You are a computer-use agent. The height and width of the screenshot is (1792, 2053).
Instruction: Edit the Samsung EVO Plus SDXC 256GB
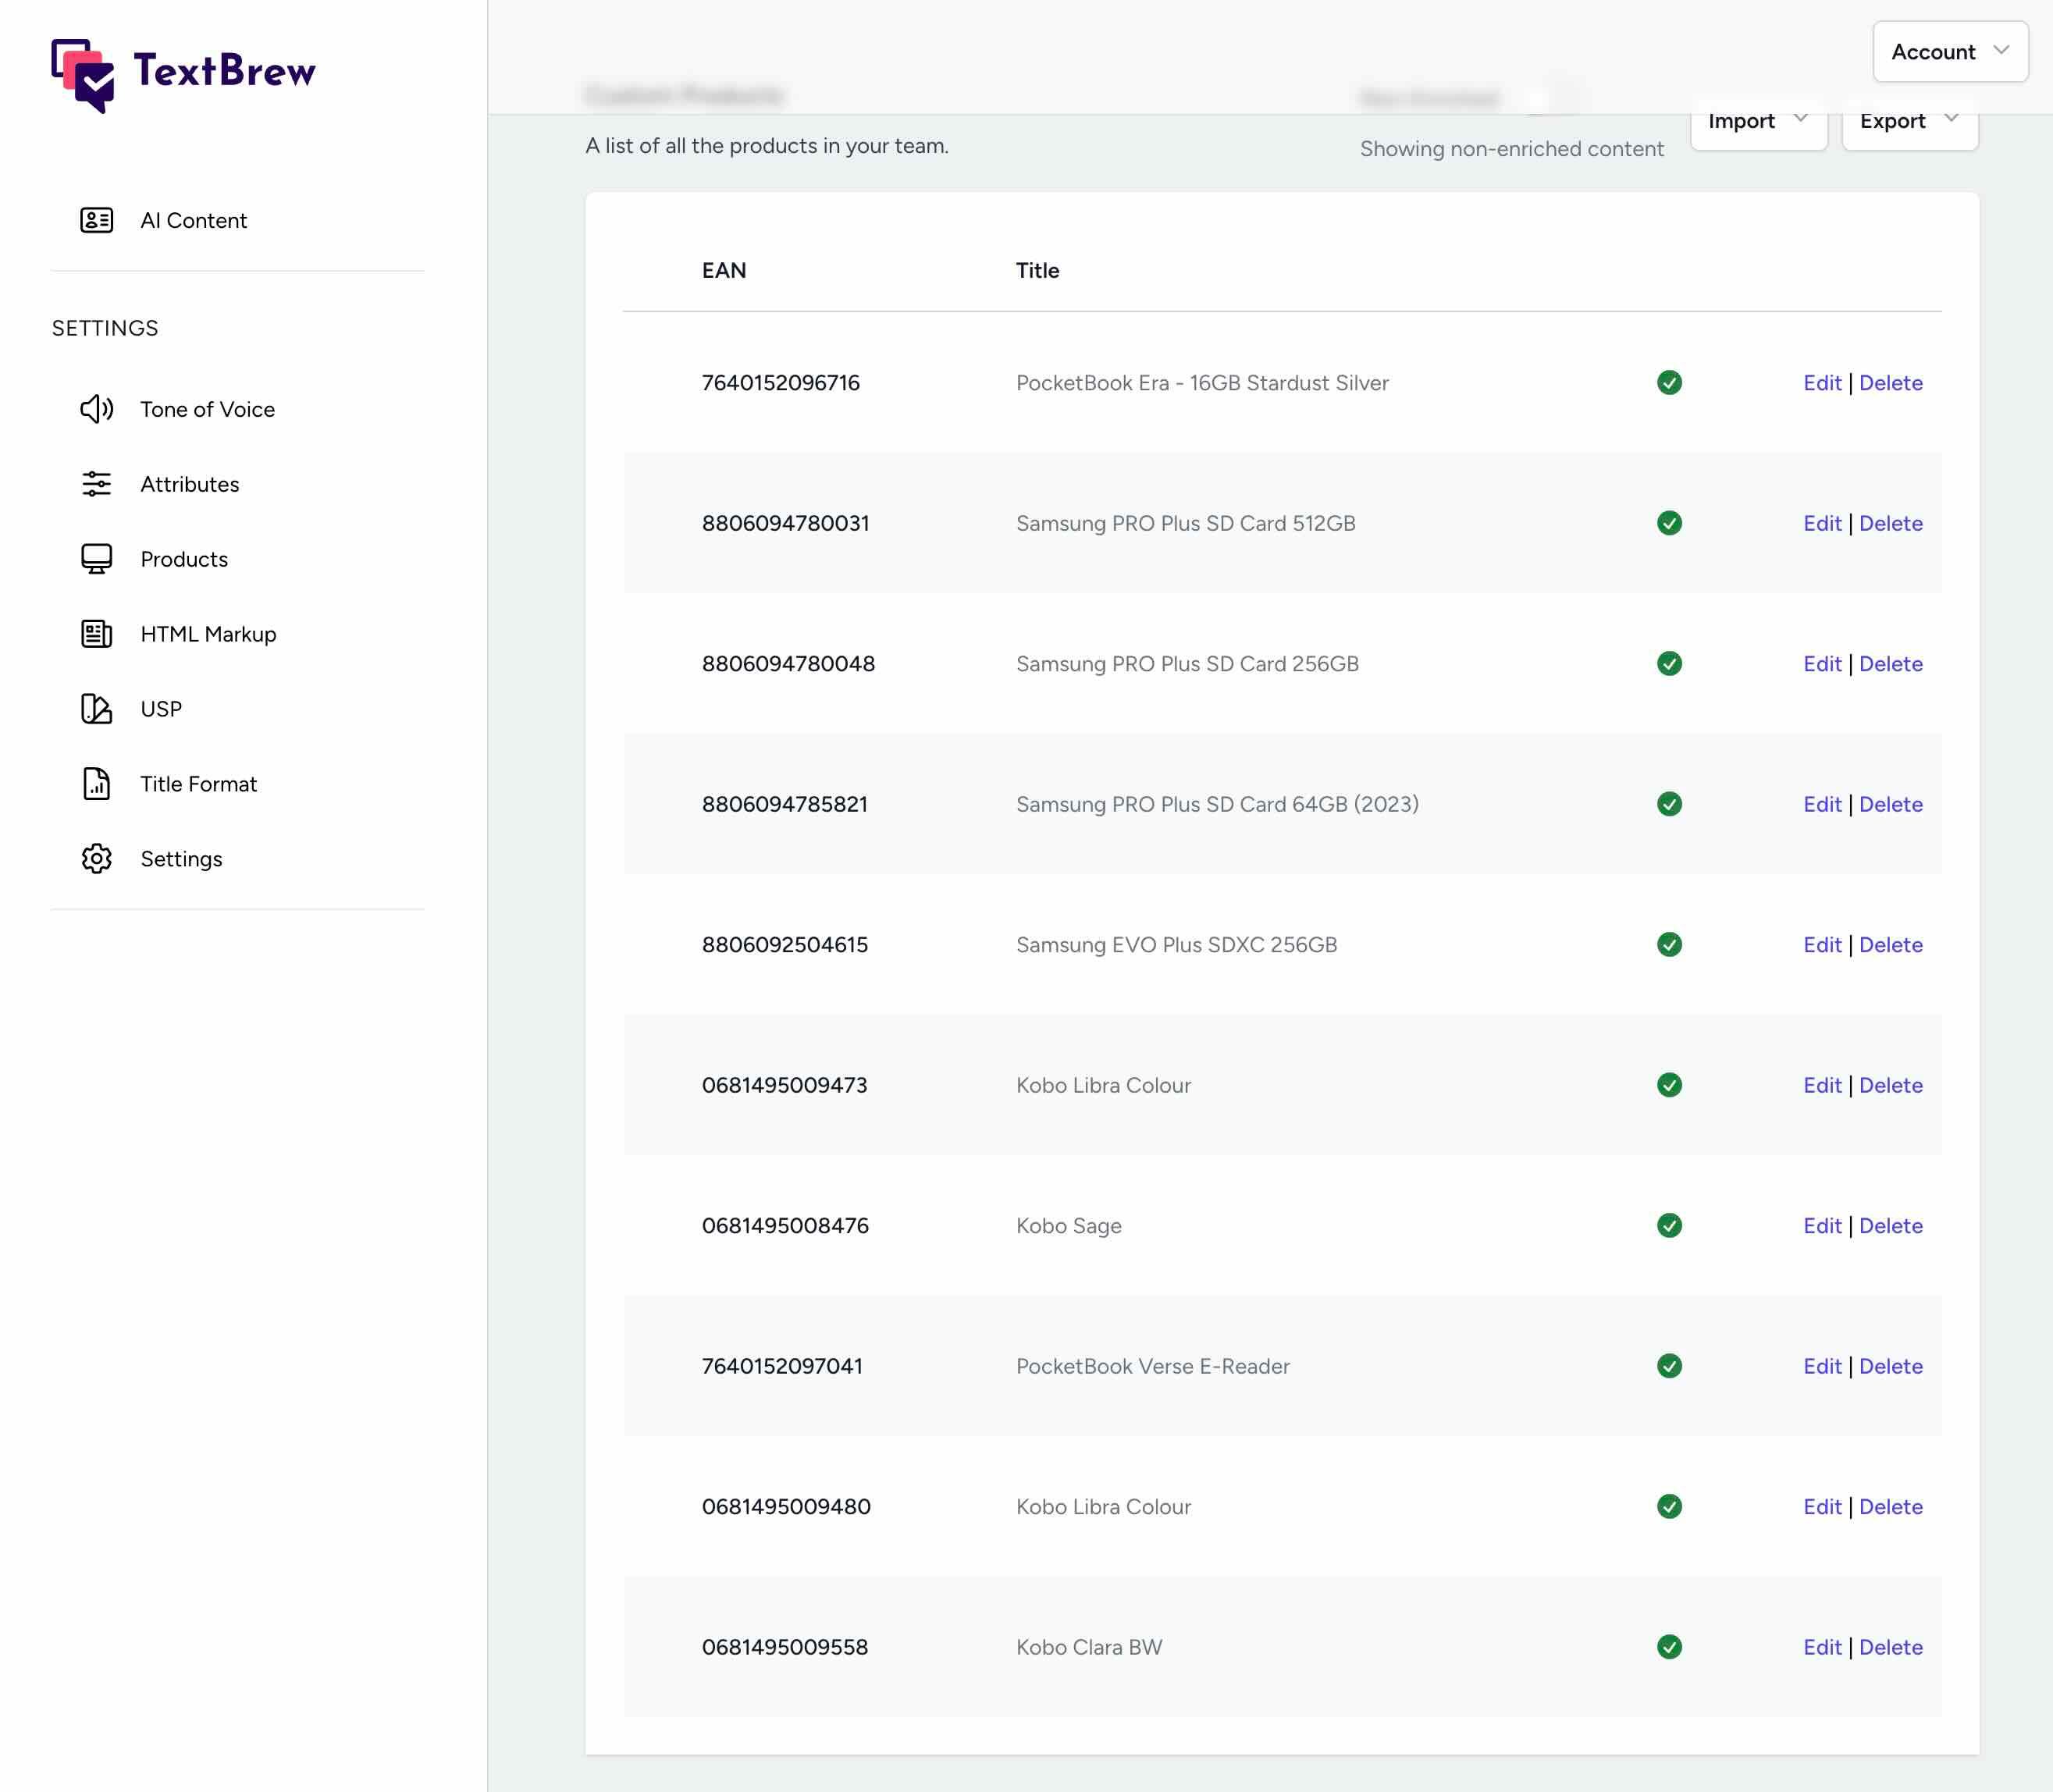point(1821,945)
